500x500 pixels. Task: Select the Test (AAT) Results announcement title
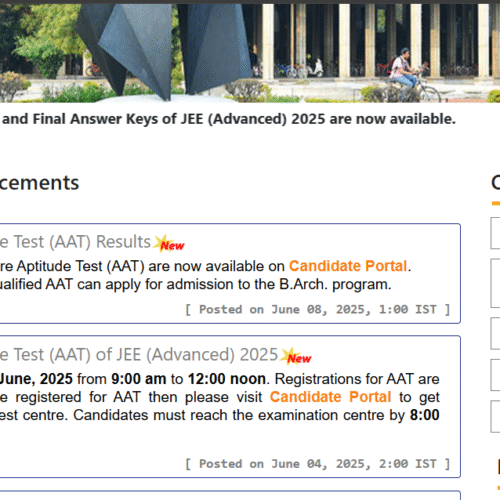point(75,242)
